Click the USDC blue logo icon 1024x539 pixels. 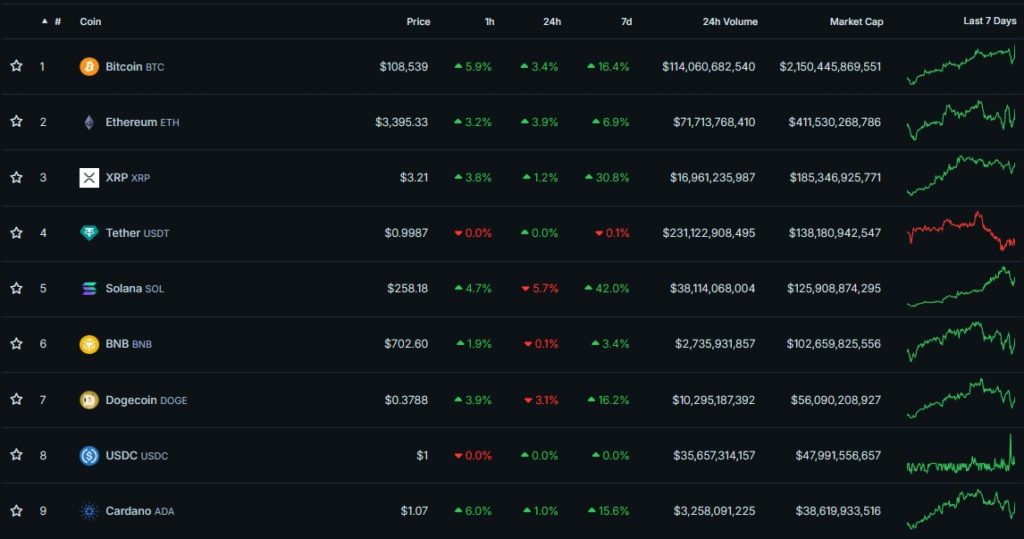89,455
